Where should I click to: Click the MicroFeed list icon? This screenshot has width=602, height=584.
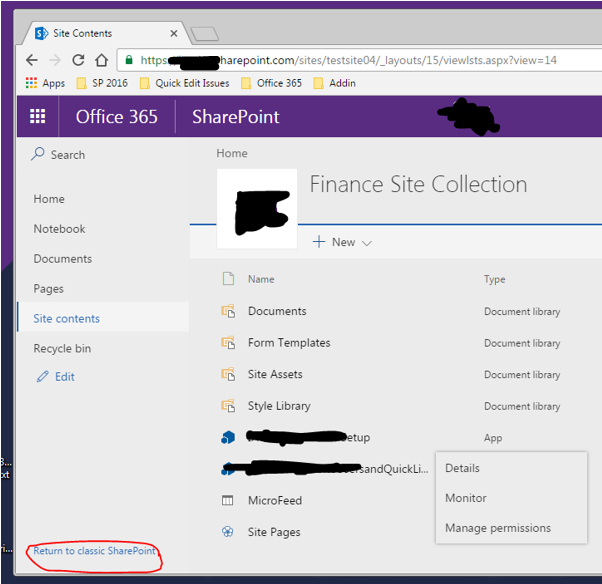pos(228,500)
